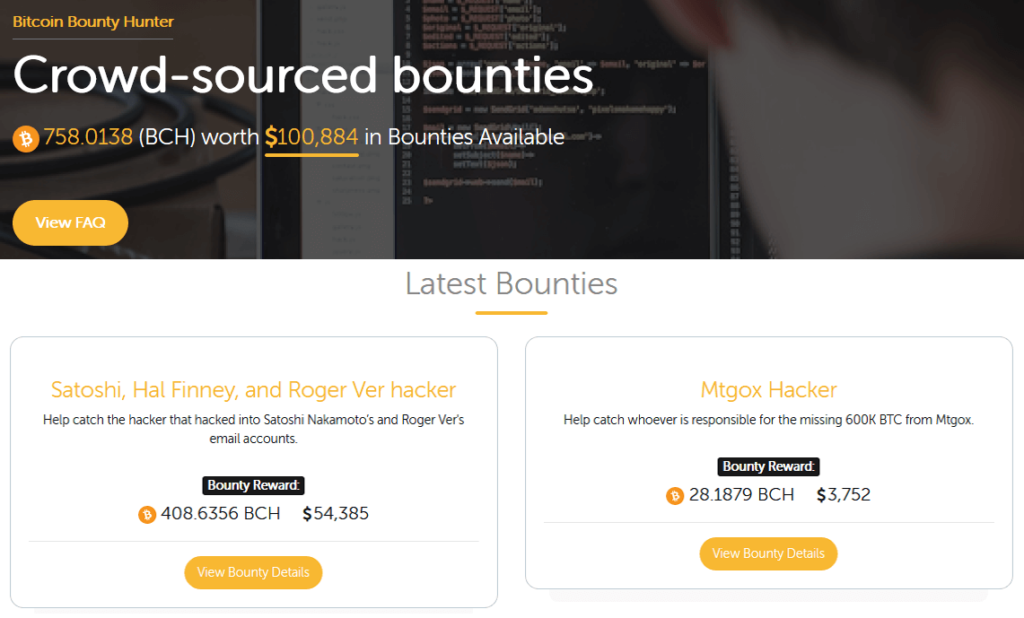Open the Mtgox Hacker bounty title
This screenshot has width=1024, height=618.
click(x=768, y=390)
